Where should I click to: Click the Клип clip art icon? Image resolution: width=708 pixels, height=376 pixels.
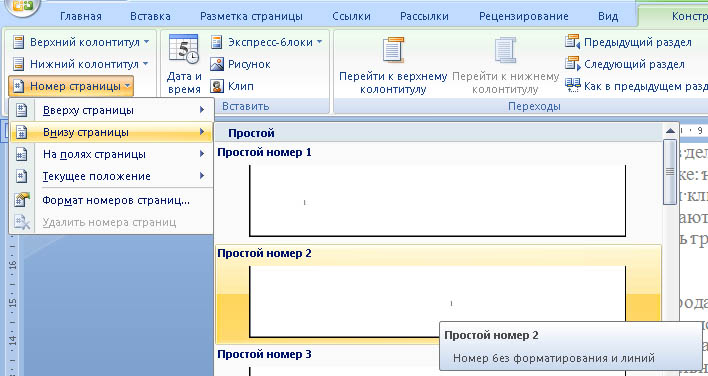pos(217,86)
